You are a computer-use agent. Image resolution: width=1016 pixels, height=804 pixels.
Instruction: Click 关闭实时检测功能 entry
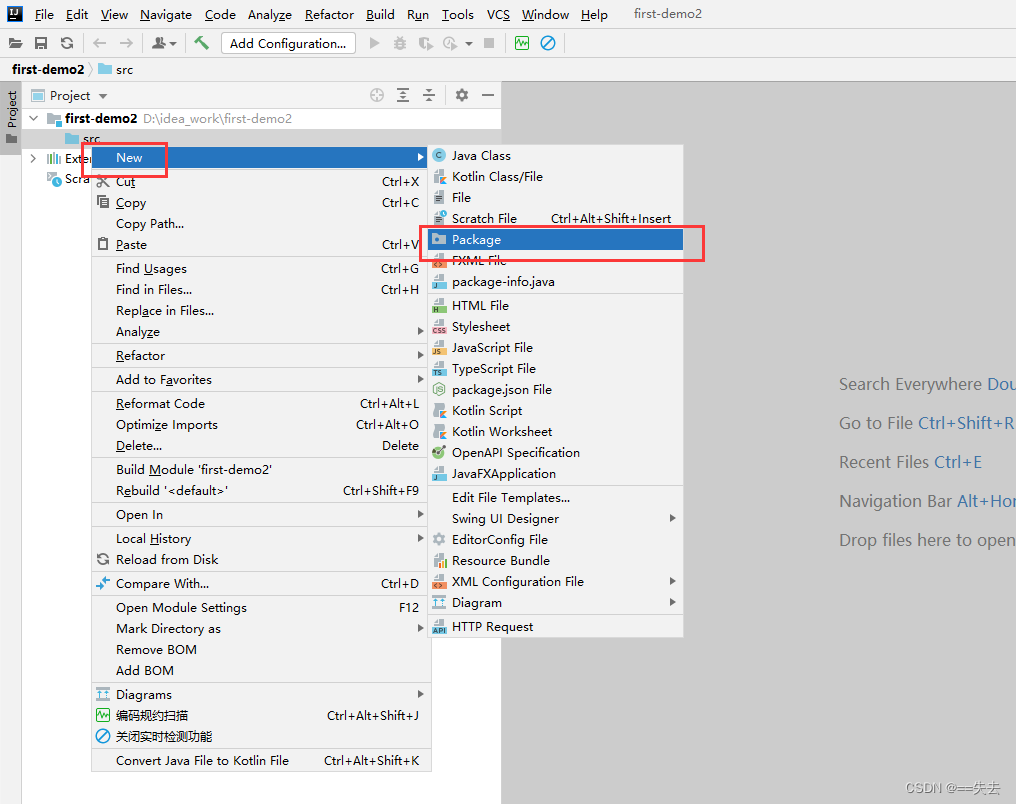[259, 736]
